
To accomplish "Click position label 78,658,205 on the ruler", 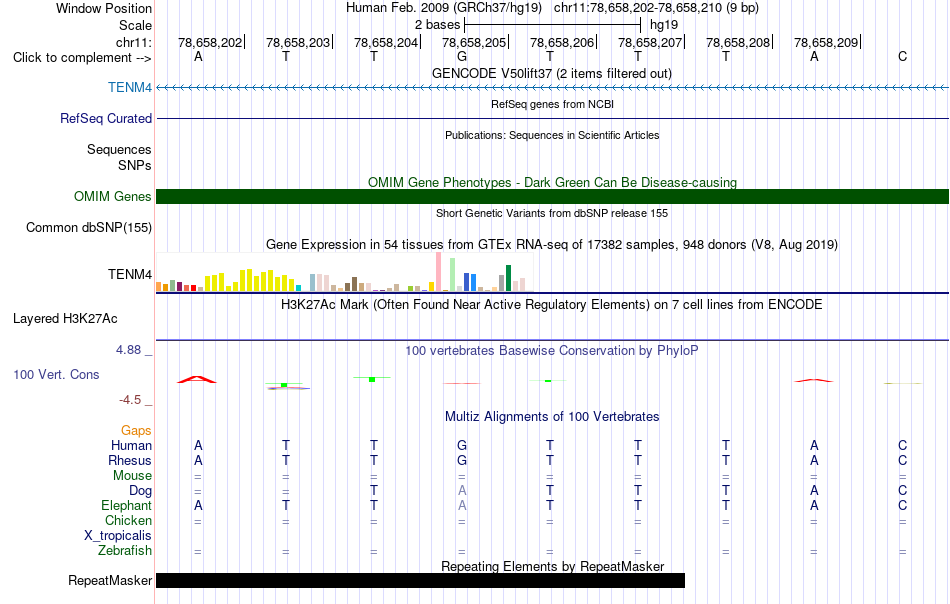I will pos(474,42).
